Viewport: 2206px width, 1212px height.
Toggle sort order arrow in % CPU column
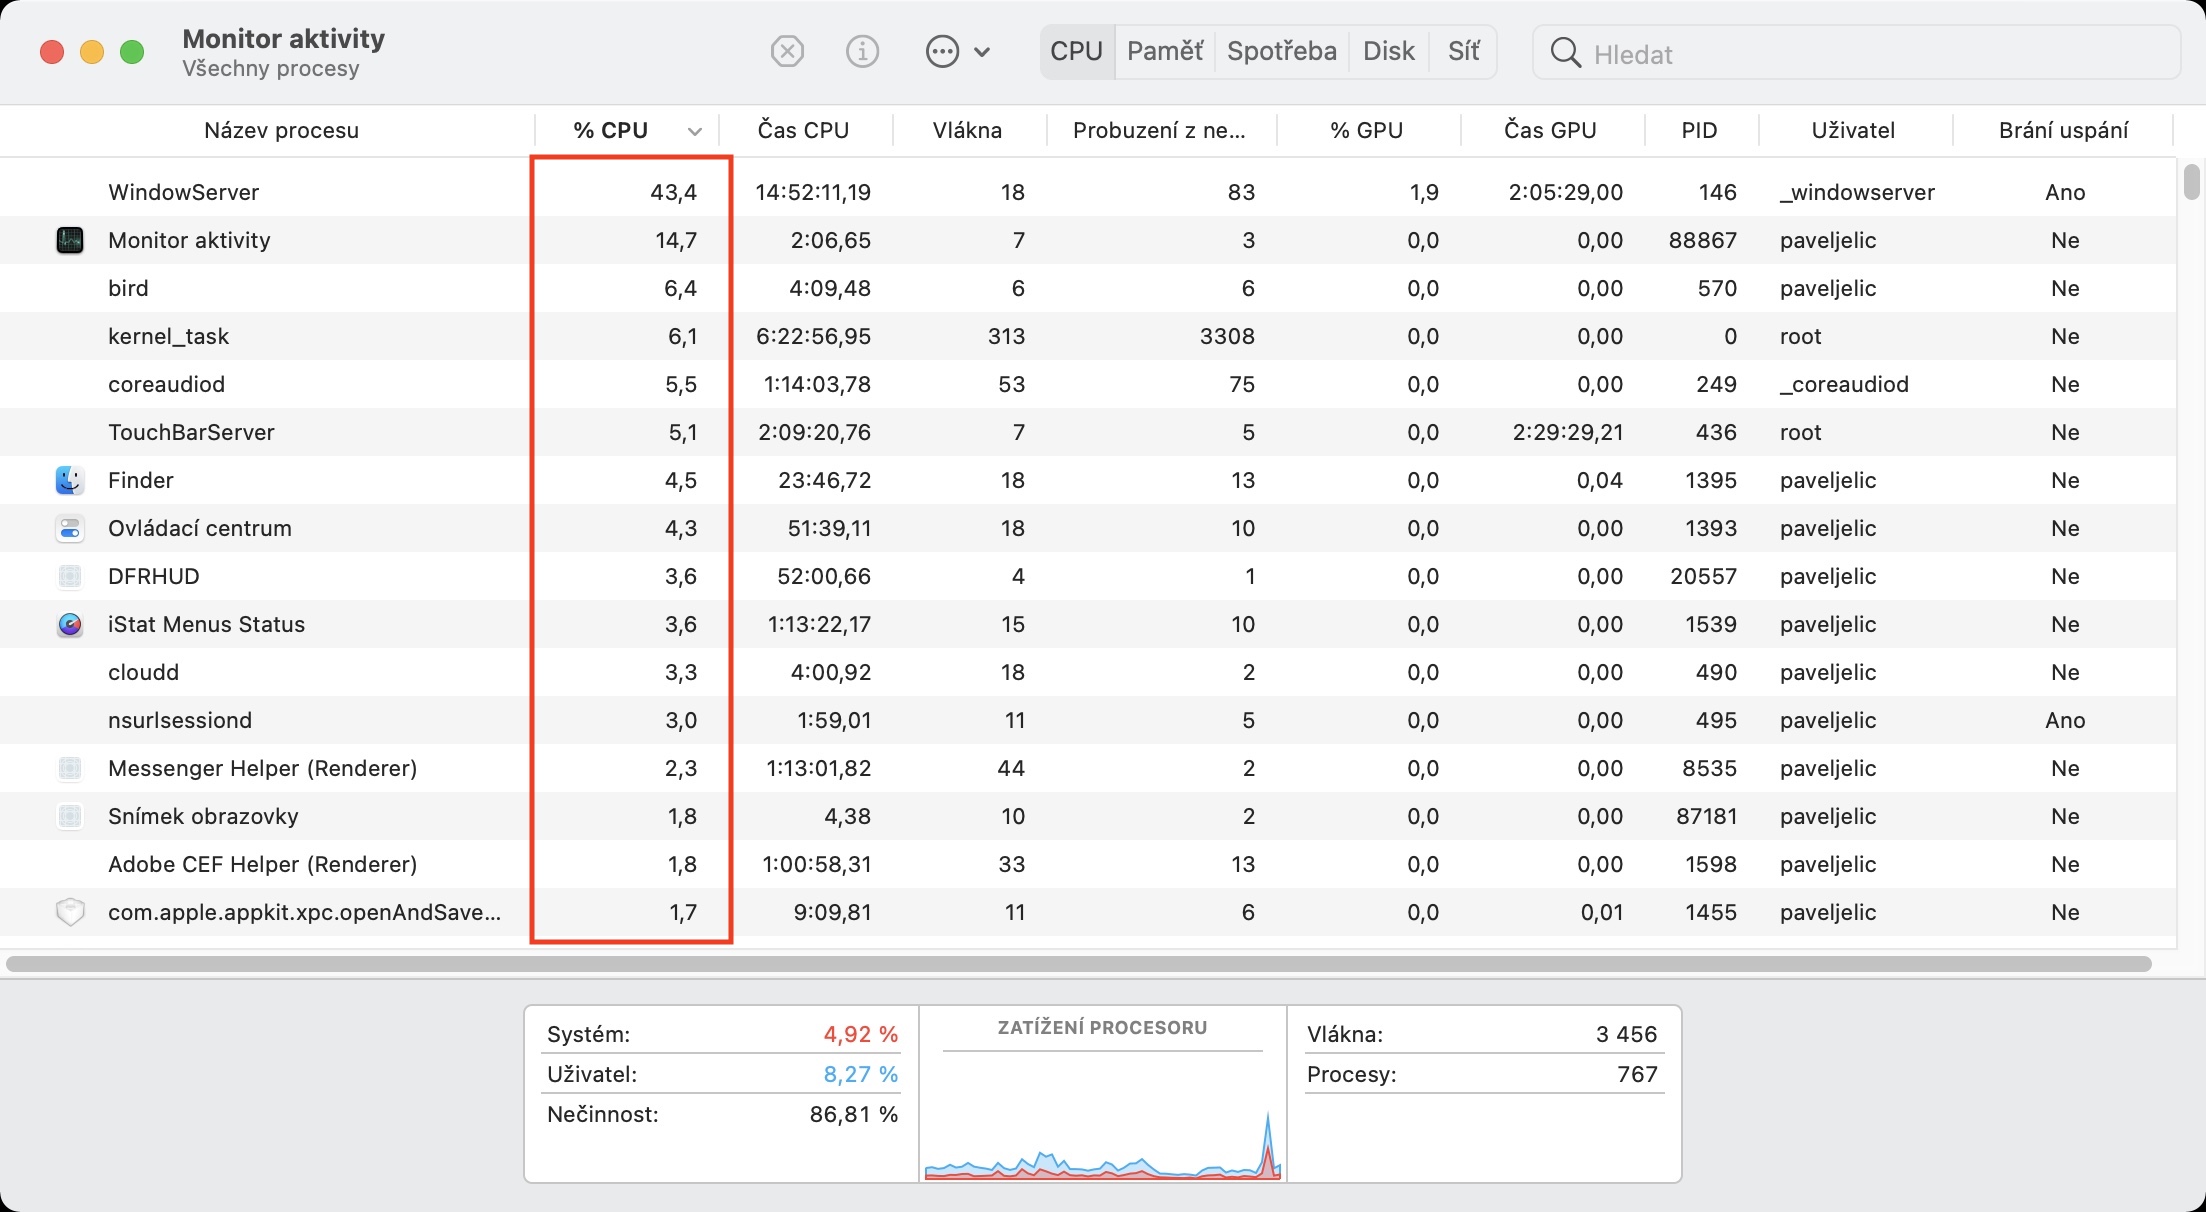coord(695,131)
